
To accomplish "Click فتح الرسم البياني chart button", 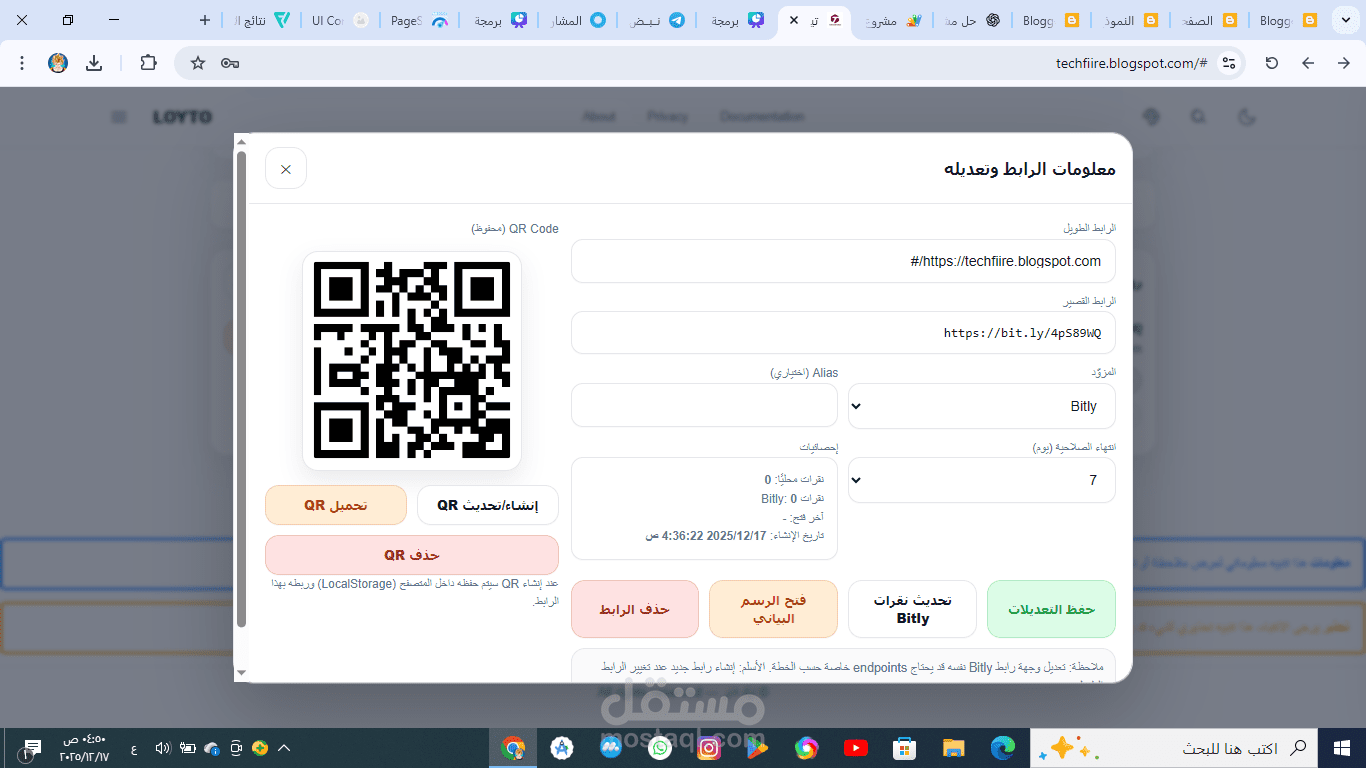I will click(773, 609).
